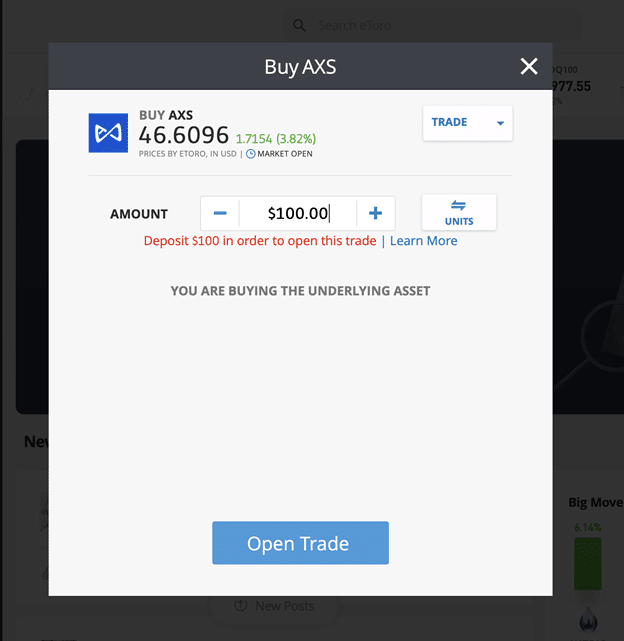Viewport: 624px width, 641px height.
Task: Close the Buy AXS dialog
Action: click(x=529, y=66)
